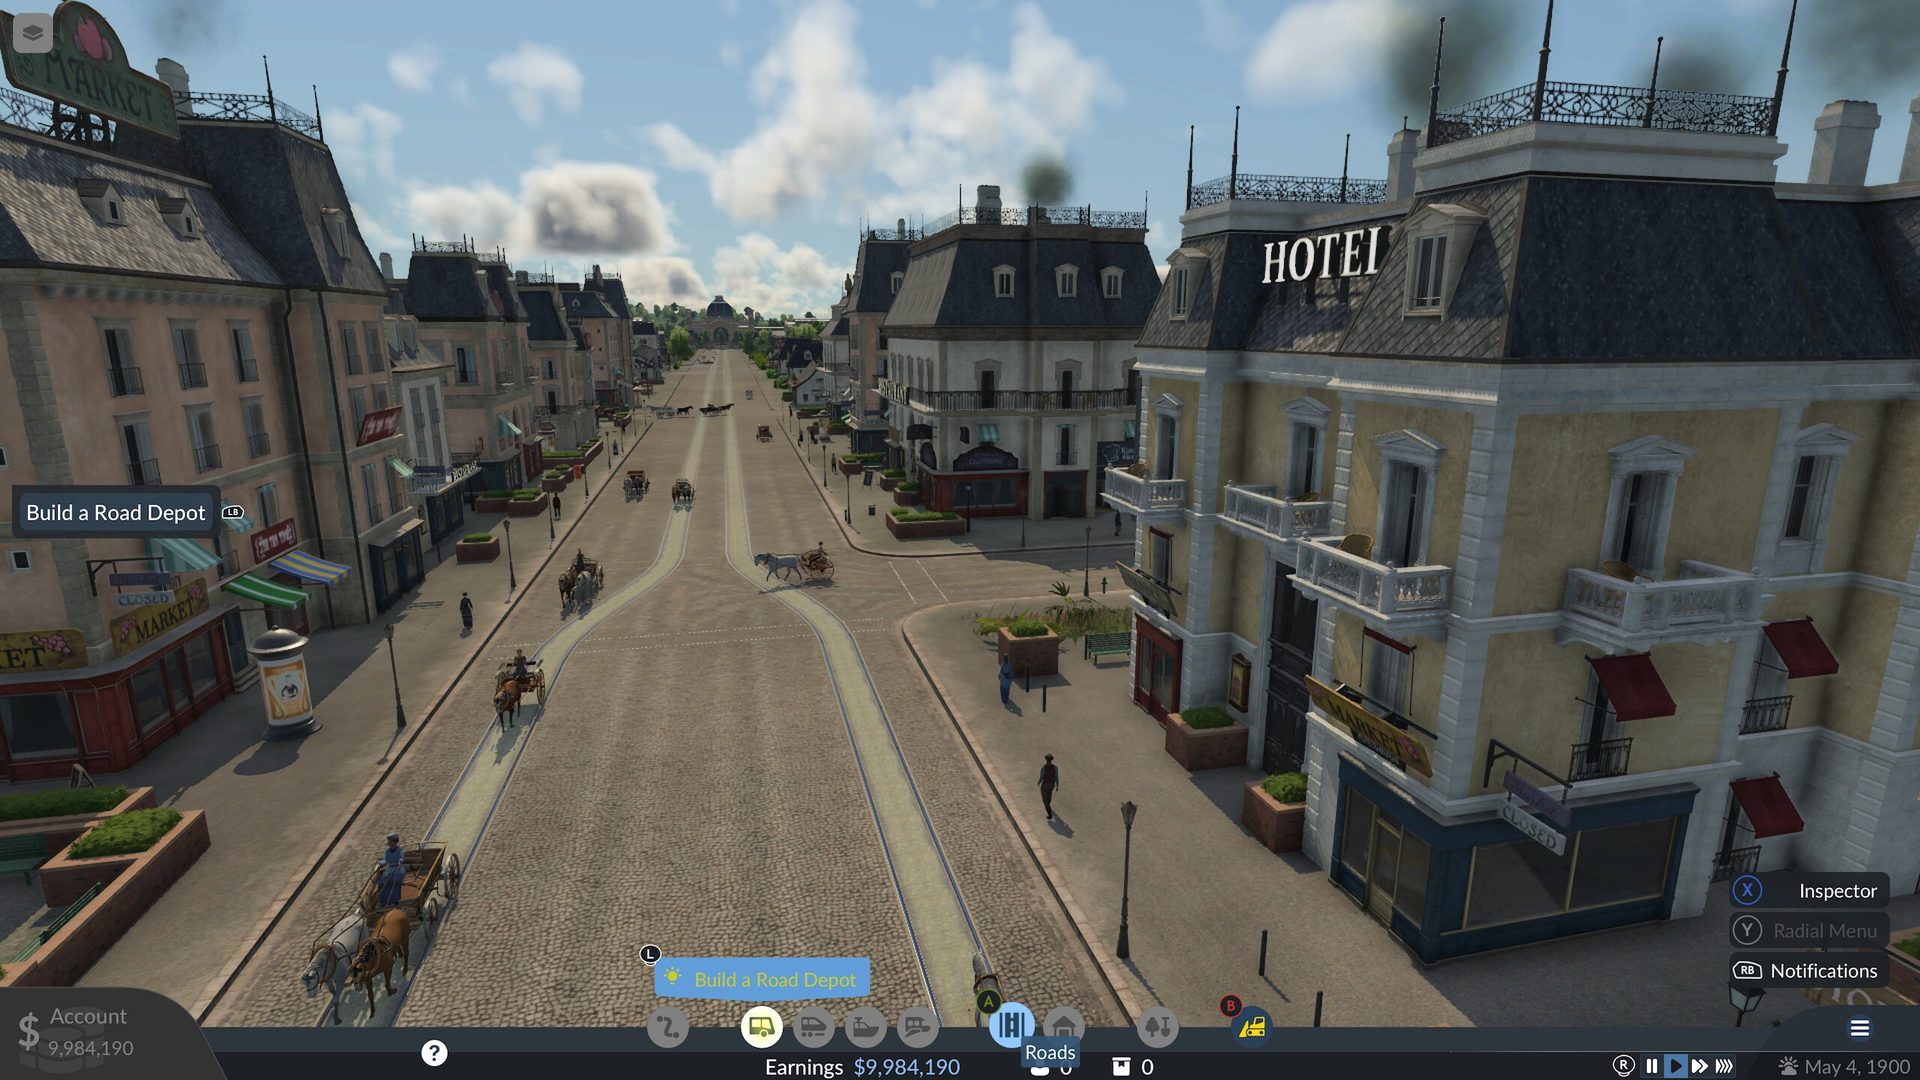Open the airplane air transport icon
Image resolution: width=1920 pixels, height=1080 pixels.
(x=918, y=1027)
